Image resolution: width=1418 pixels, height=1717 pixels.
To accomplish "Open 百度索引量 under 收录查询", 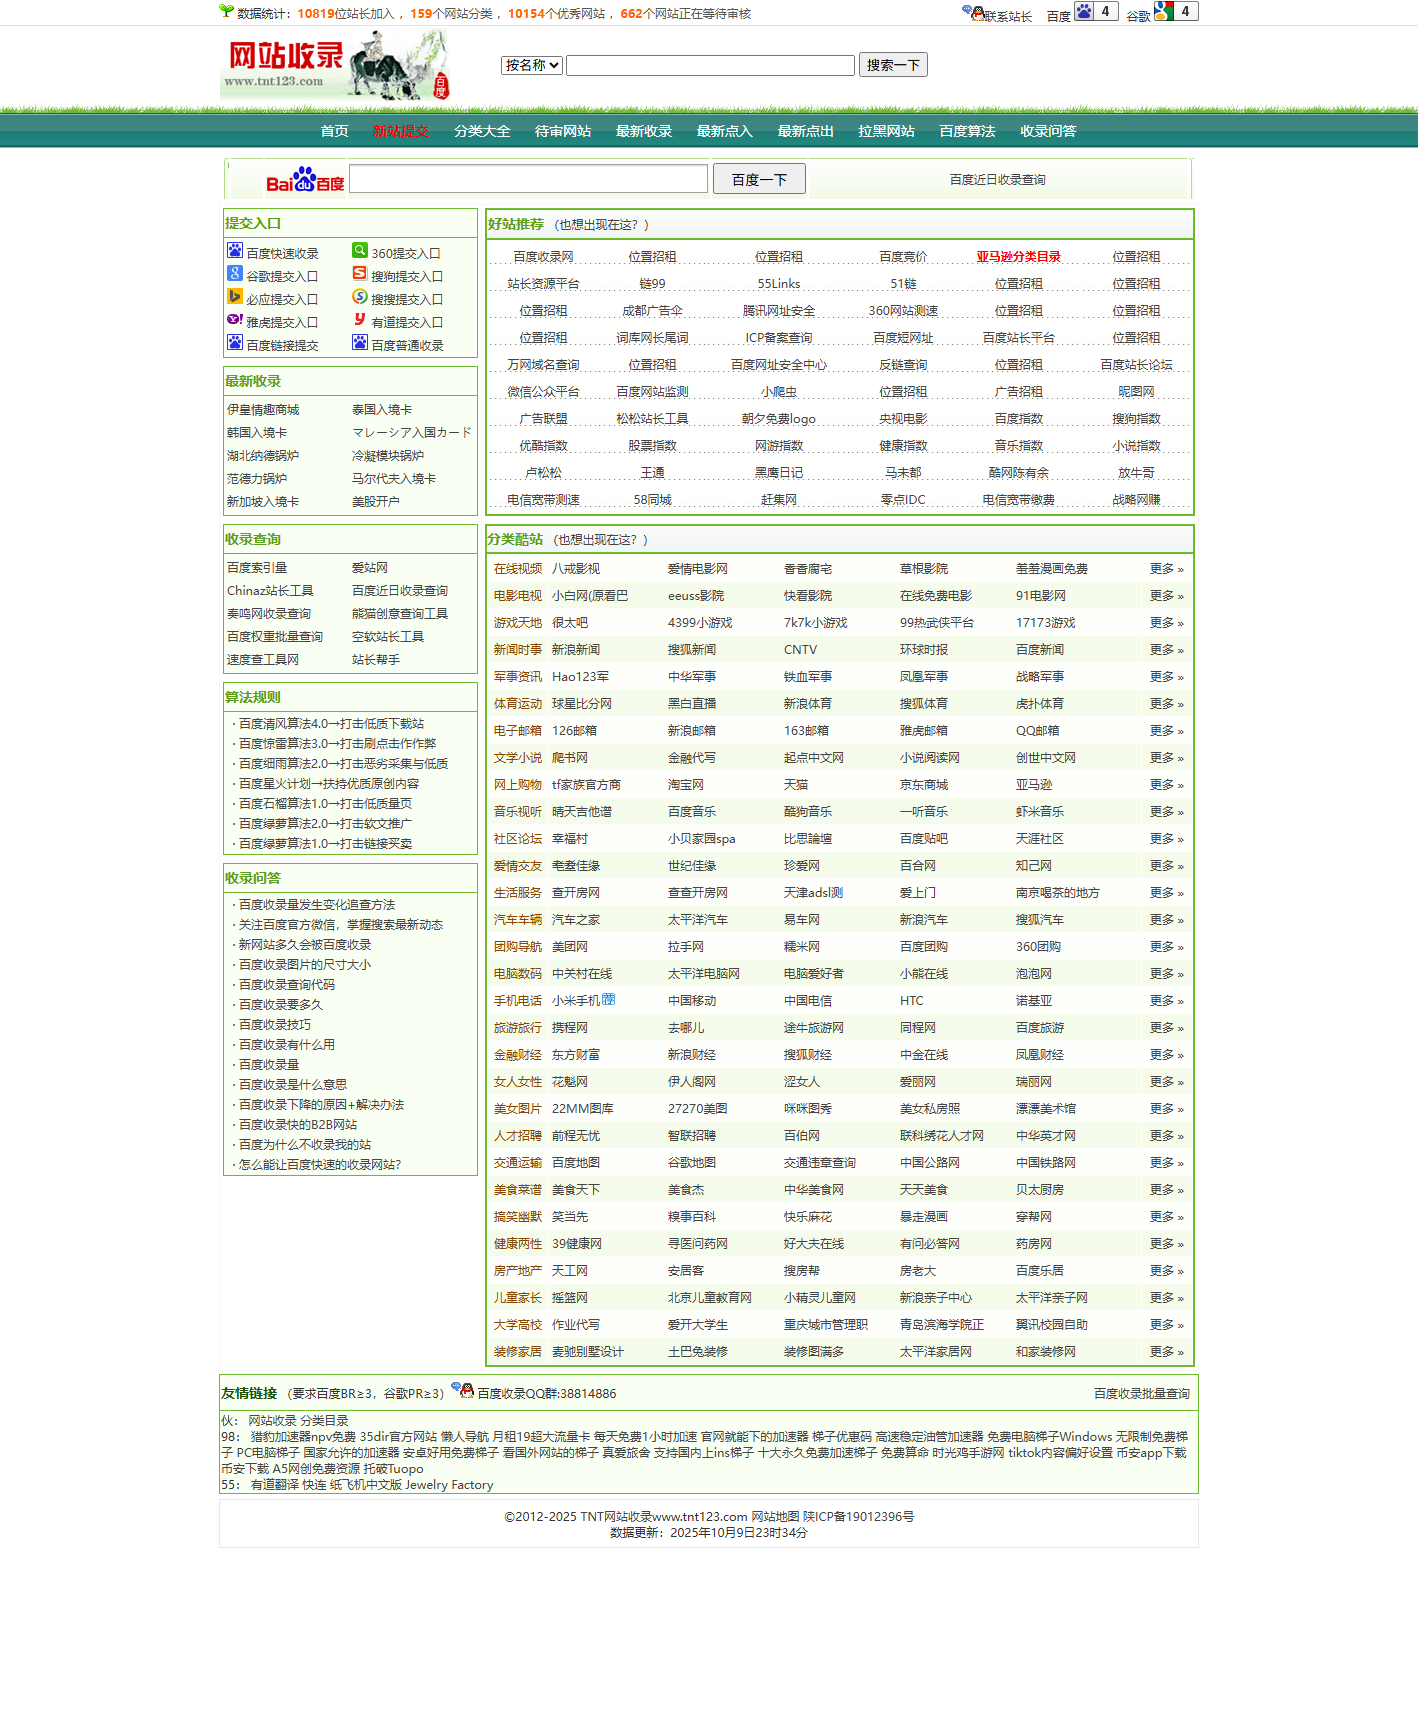I will pyautogui.click(x=257, y=567).
